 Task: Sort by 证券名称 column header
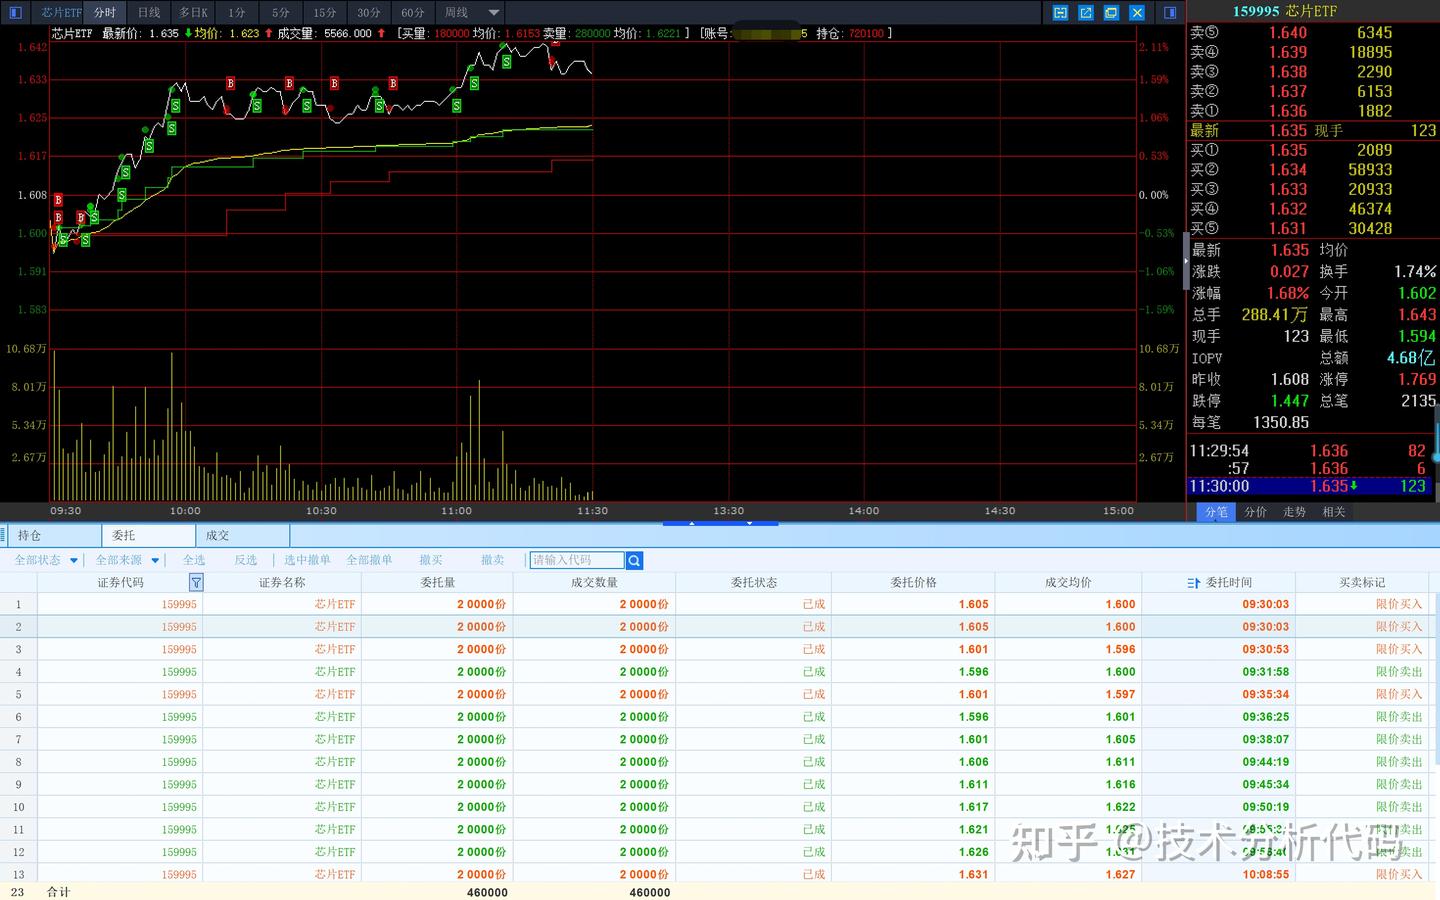click(282, 582)
